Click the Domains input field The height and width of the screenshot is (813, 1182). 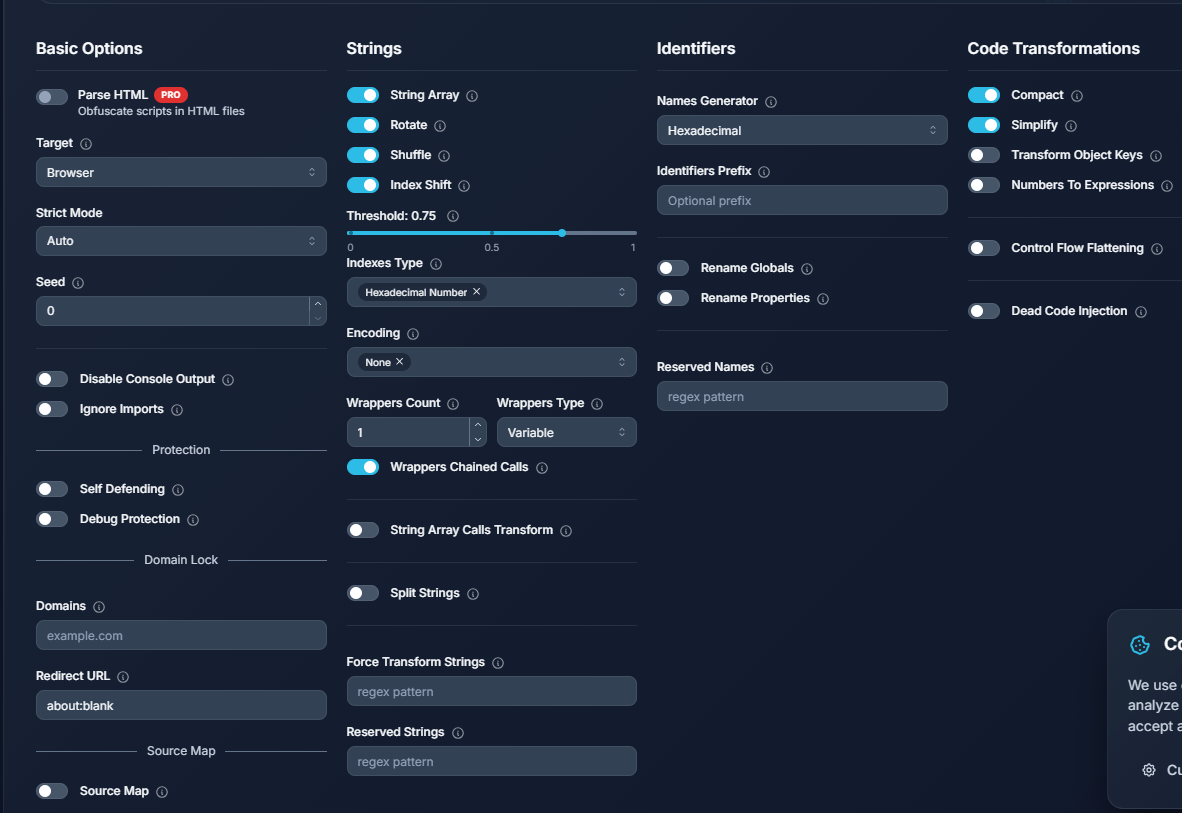coord(181,635)
